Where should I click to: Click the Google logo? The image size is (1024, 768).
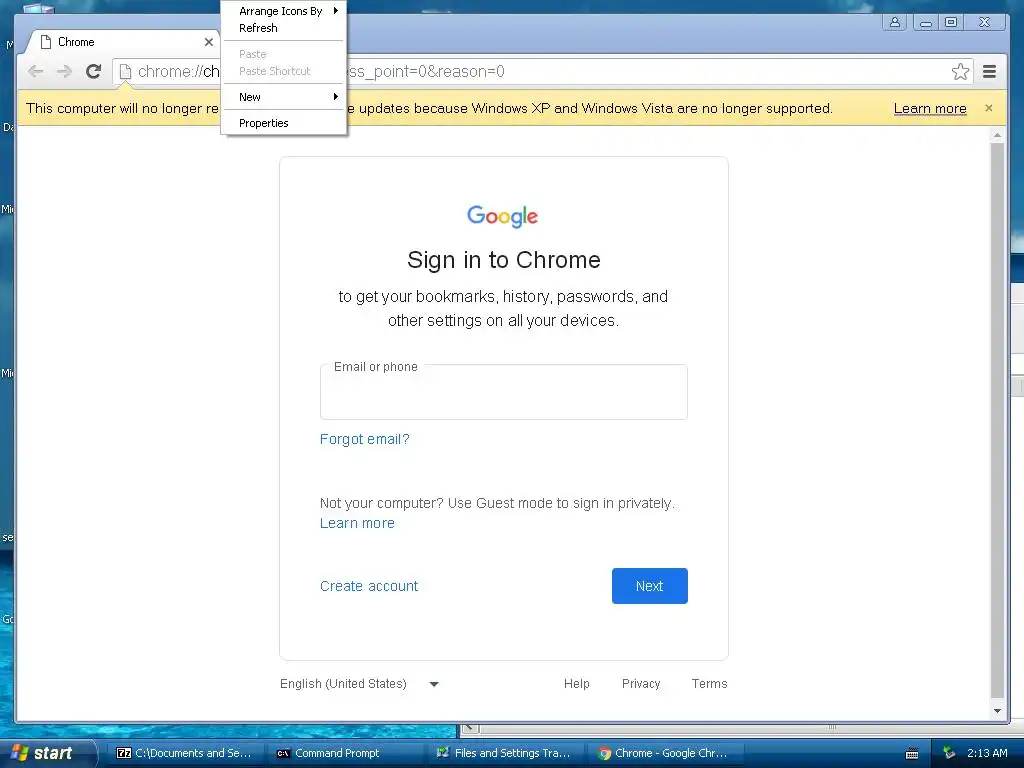coord(502,216)
